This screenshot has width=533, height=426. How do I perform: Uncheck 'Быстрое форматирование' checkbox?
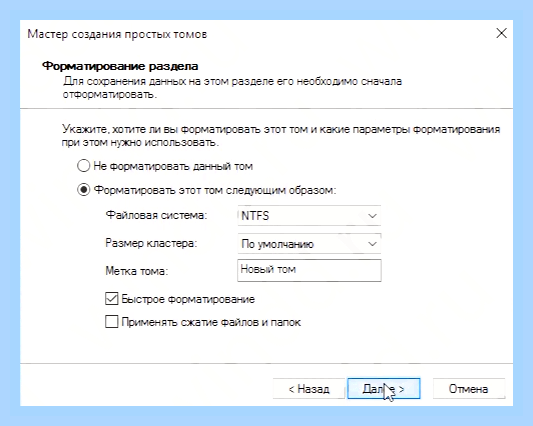point(111,299)
